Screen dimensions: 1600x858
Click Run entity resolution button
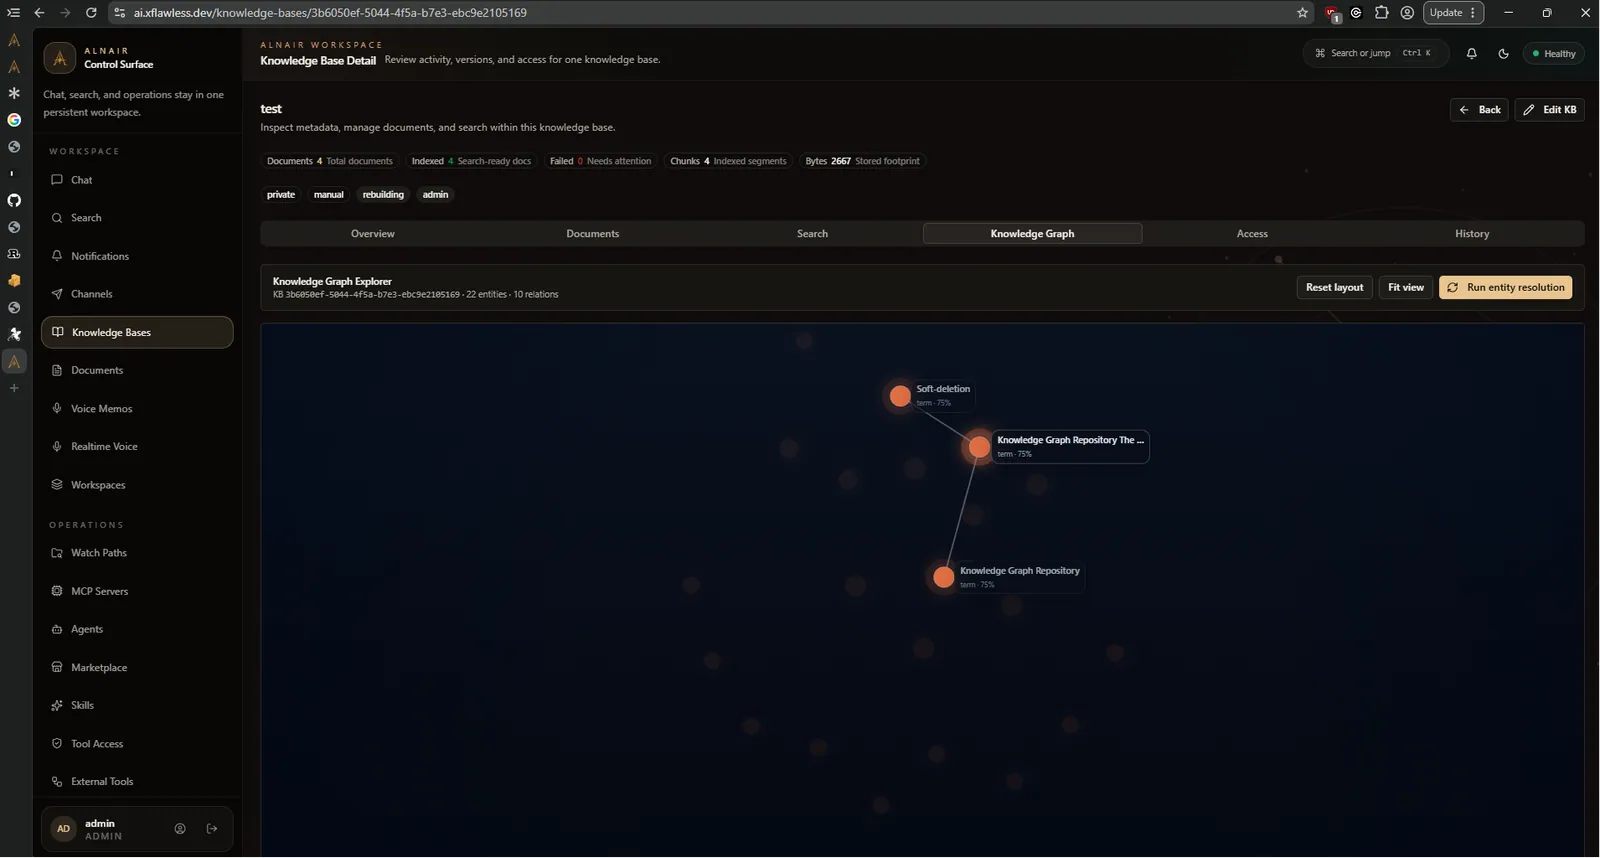click(x=1505, y=288)
